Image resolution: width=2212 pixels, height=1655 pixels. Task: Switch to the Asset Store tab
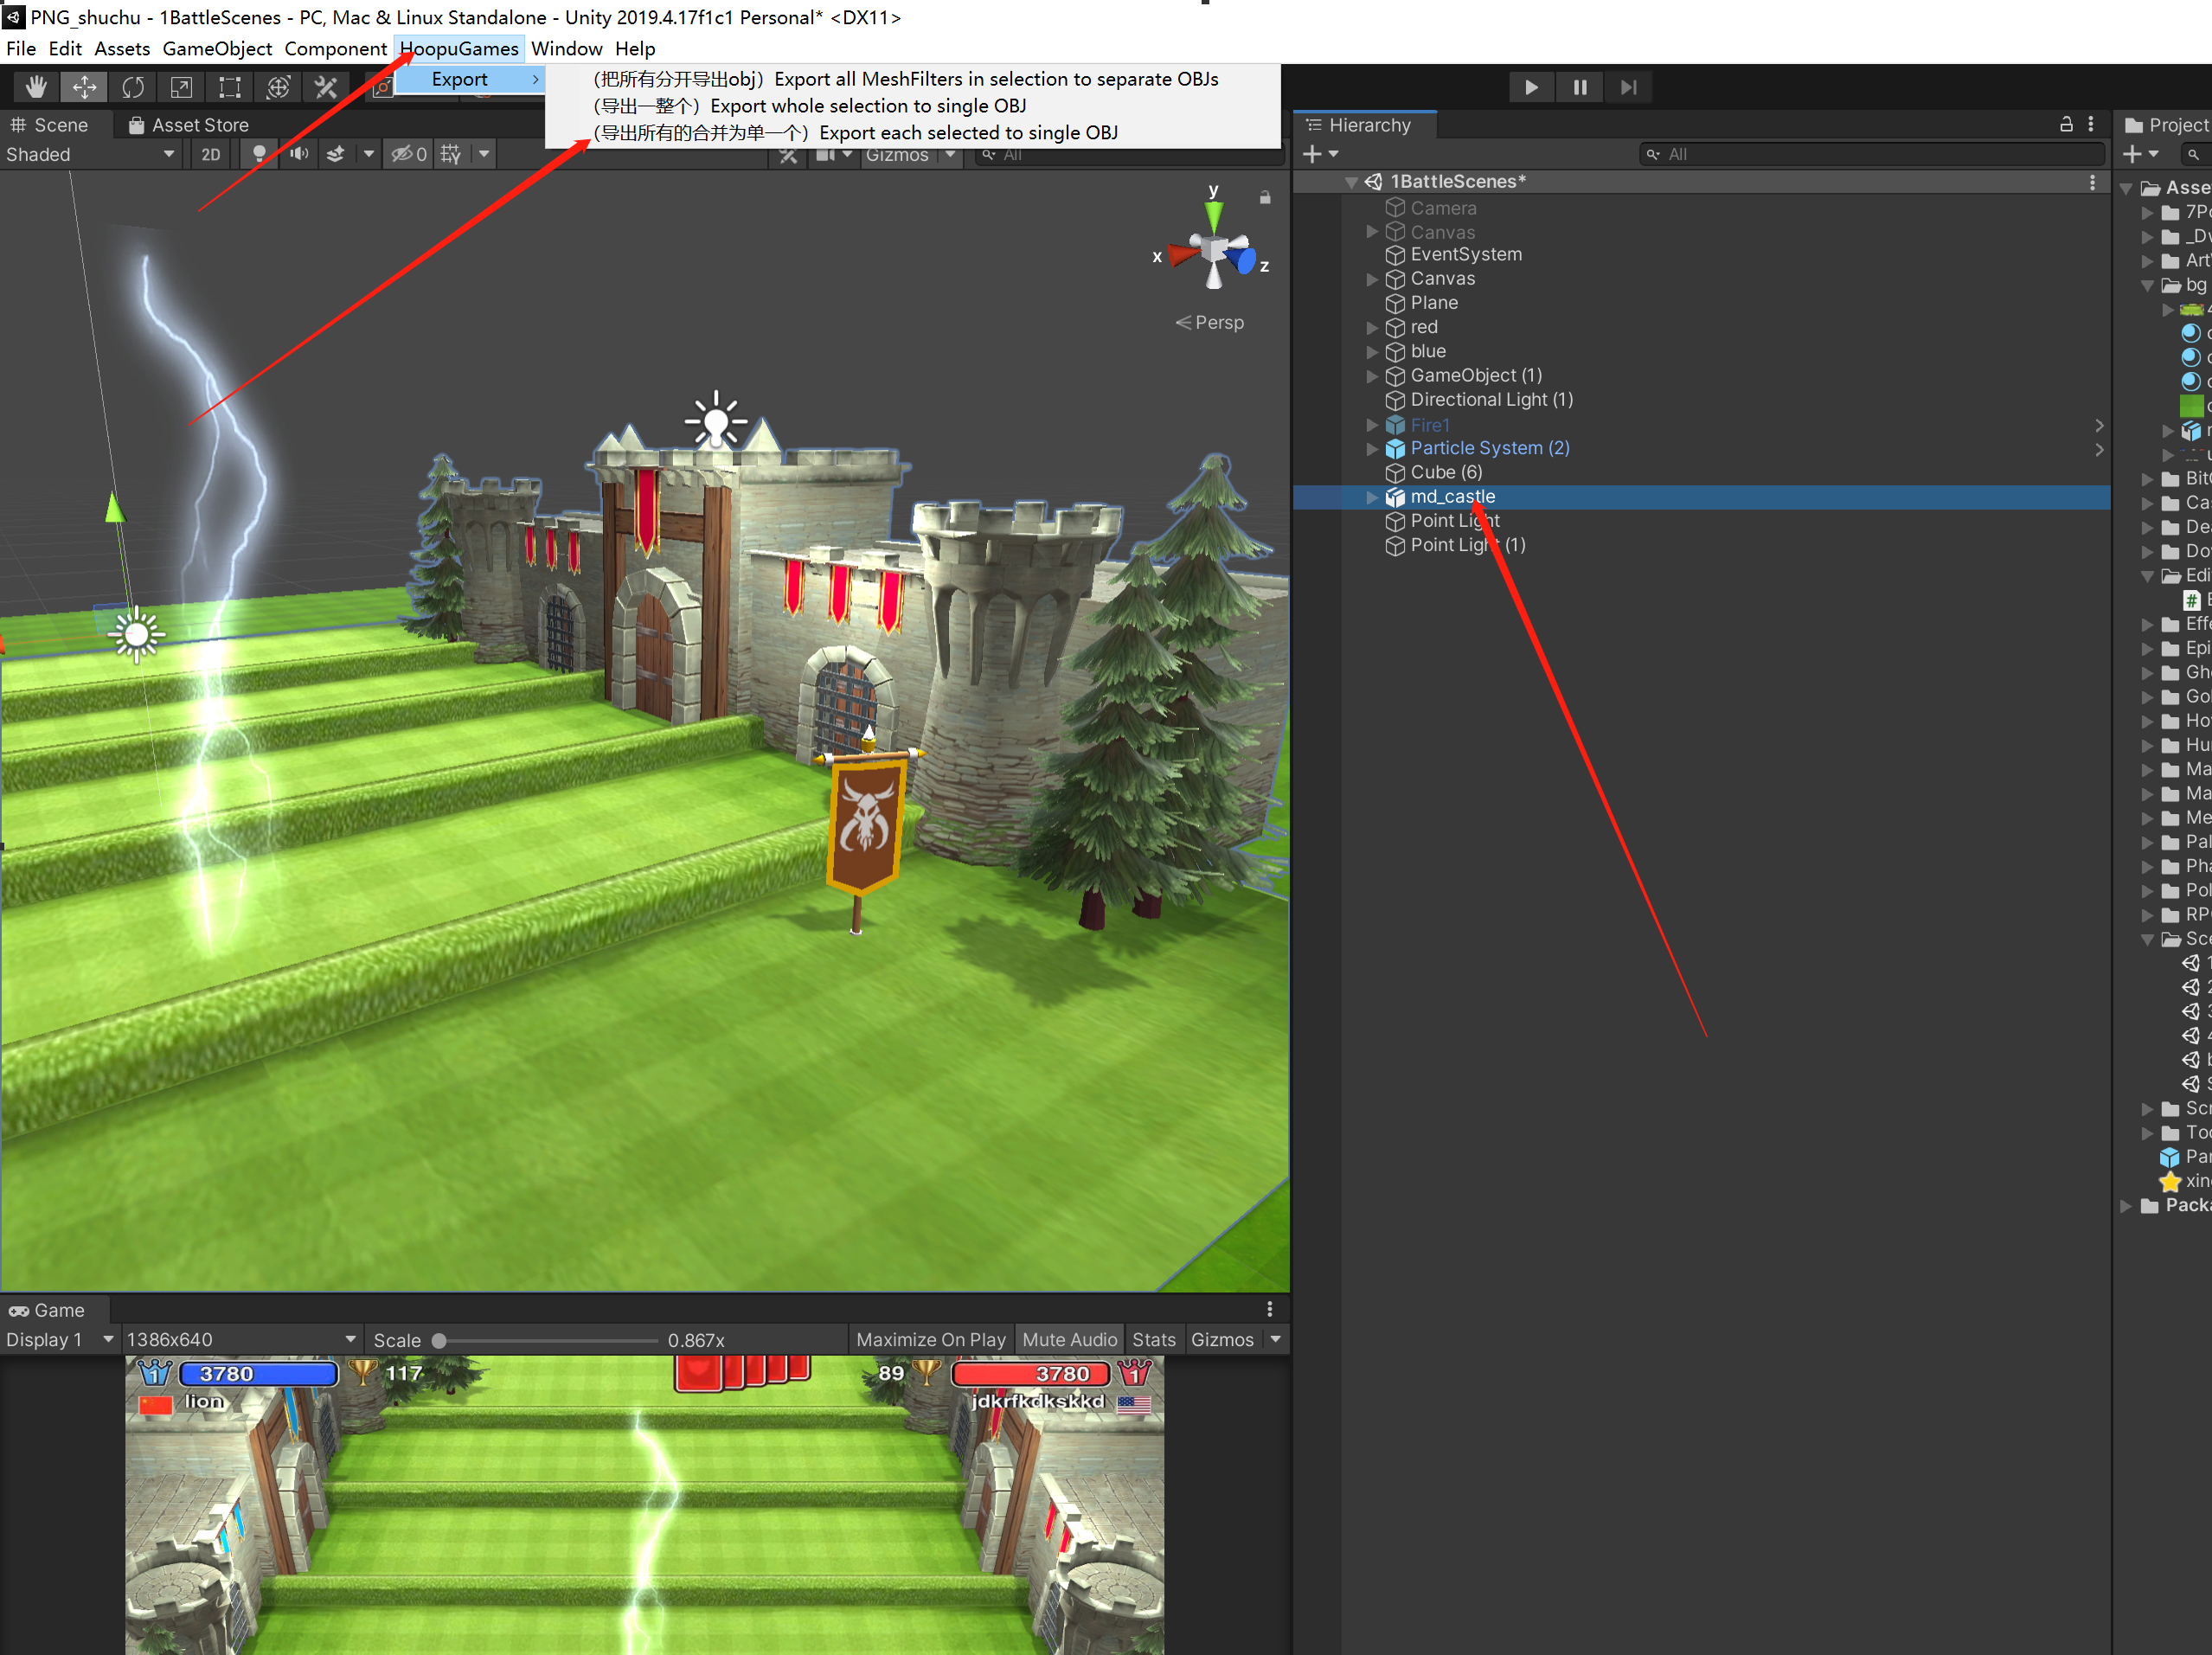click(x=188, y=125)
